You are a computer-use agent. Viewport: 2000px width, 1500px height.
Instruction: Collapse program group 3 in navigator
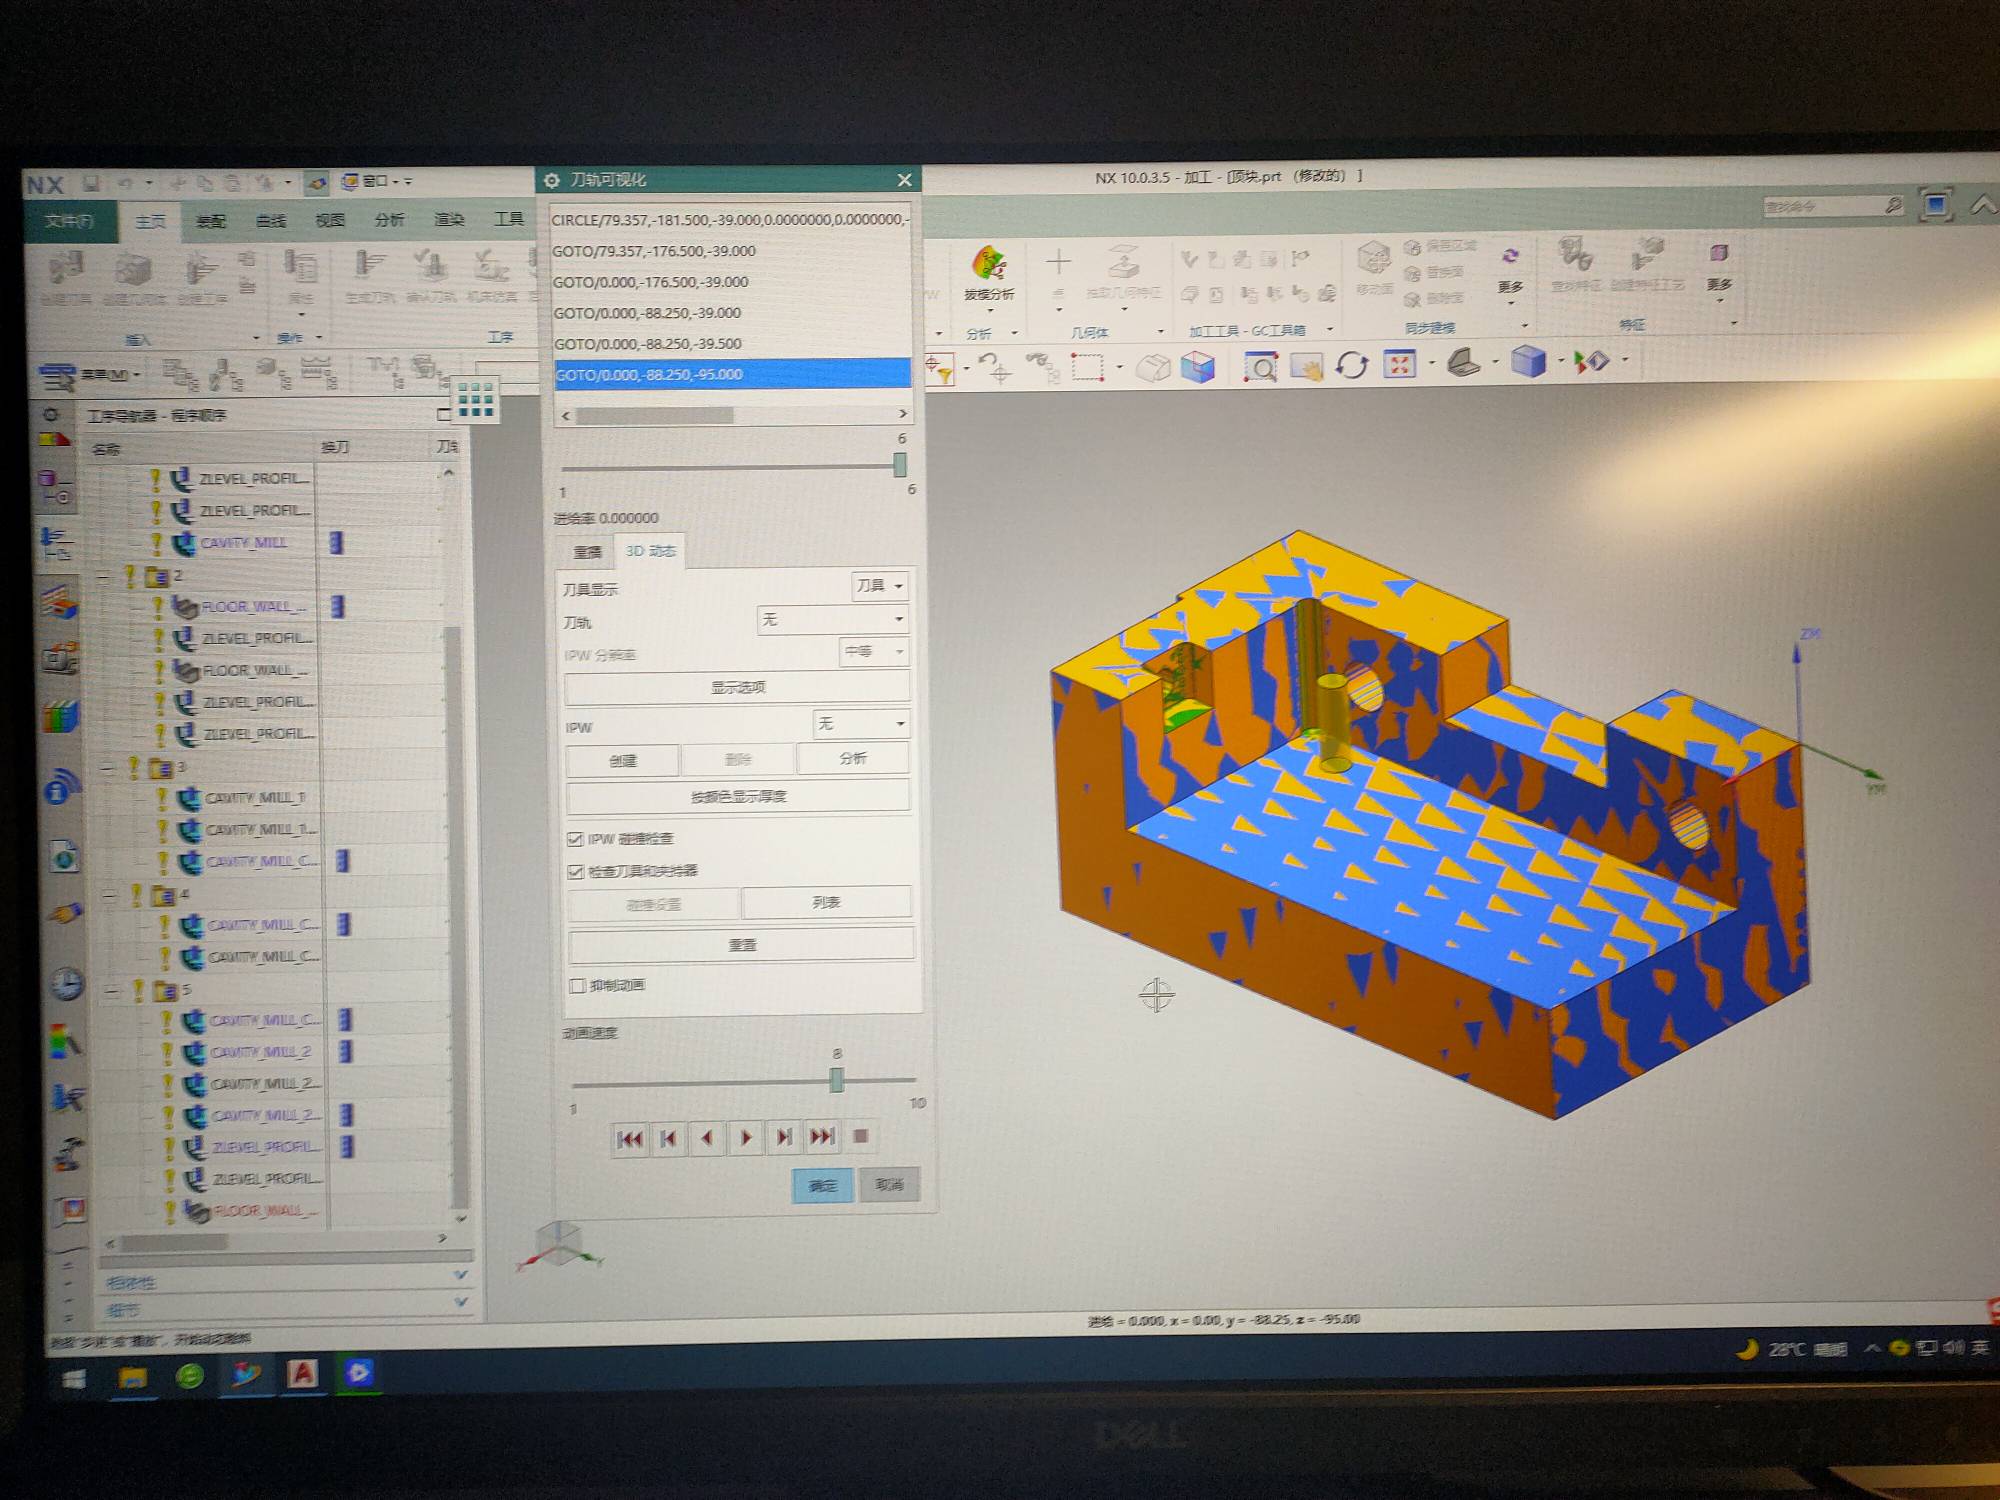point(107,768)
